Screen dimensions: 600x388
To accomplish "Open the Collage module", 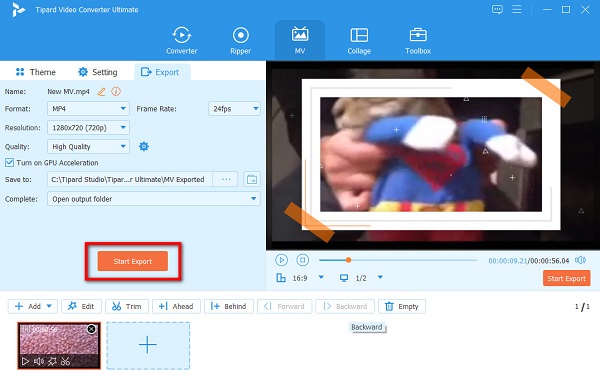I will click(359, 40).
